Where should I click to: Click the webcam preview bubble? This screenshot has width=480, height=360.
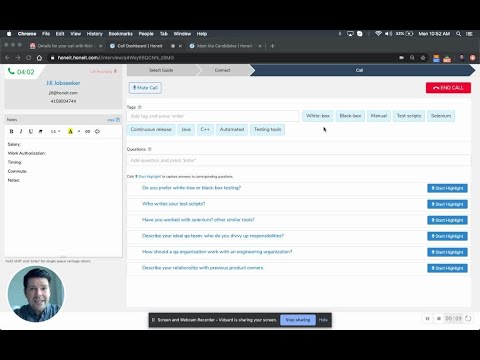(x=36, y=294)
